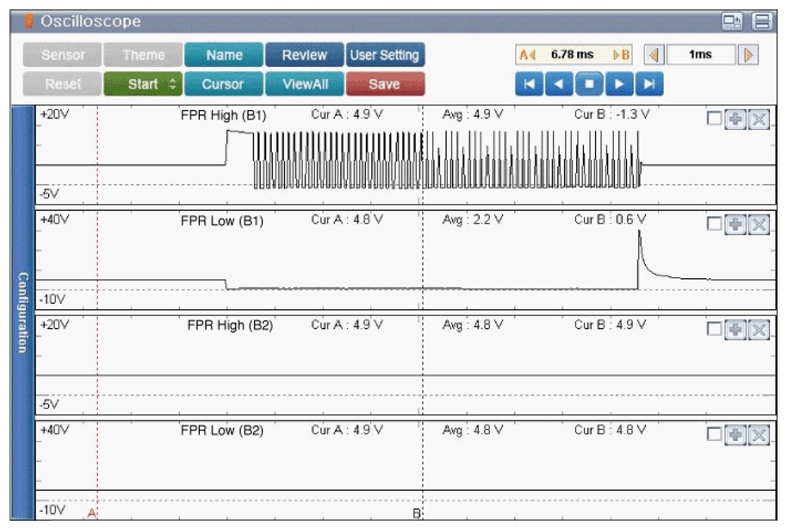787x530 pixels.
Task: Click the window layout icon in title bar
Action: (732, 21)
